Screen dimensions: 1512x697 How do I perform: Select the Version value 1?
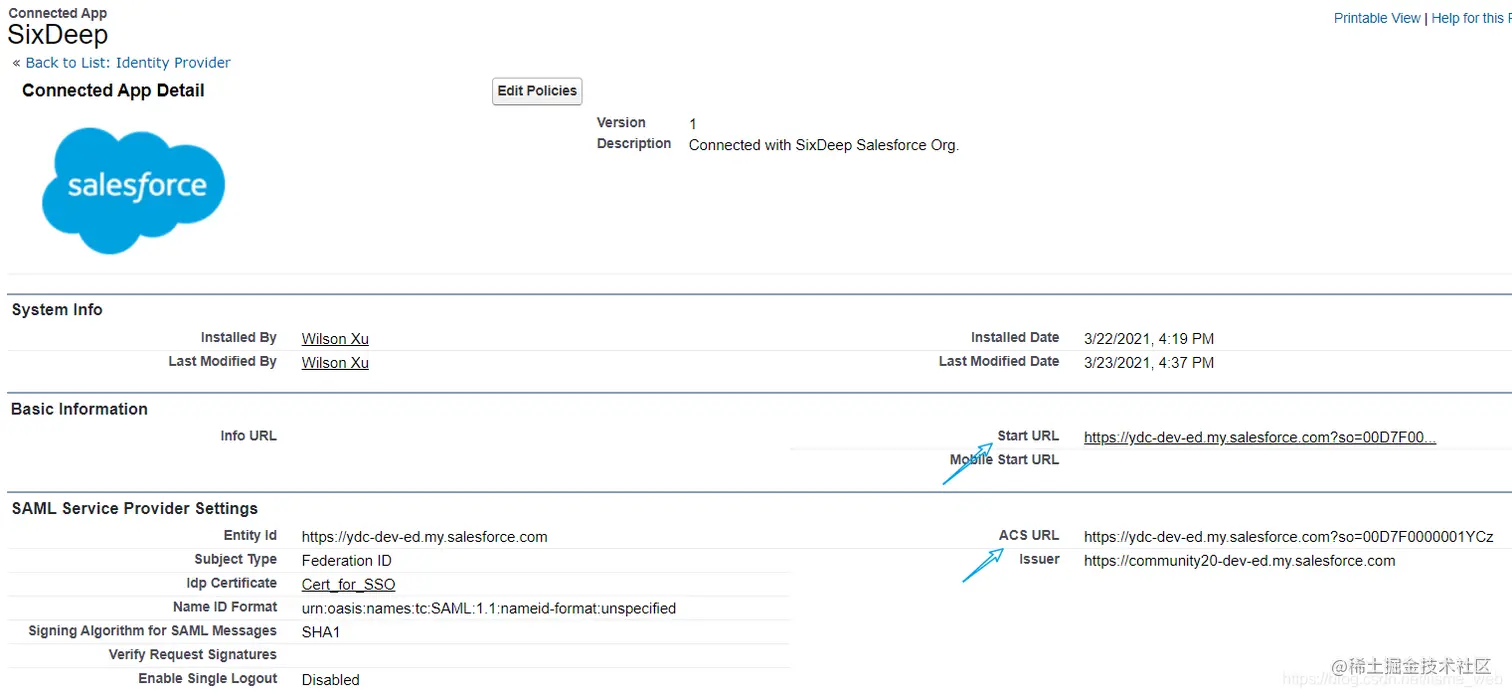[693, 124]
